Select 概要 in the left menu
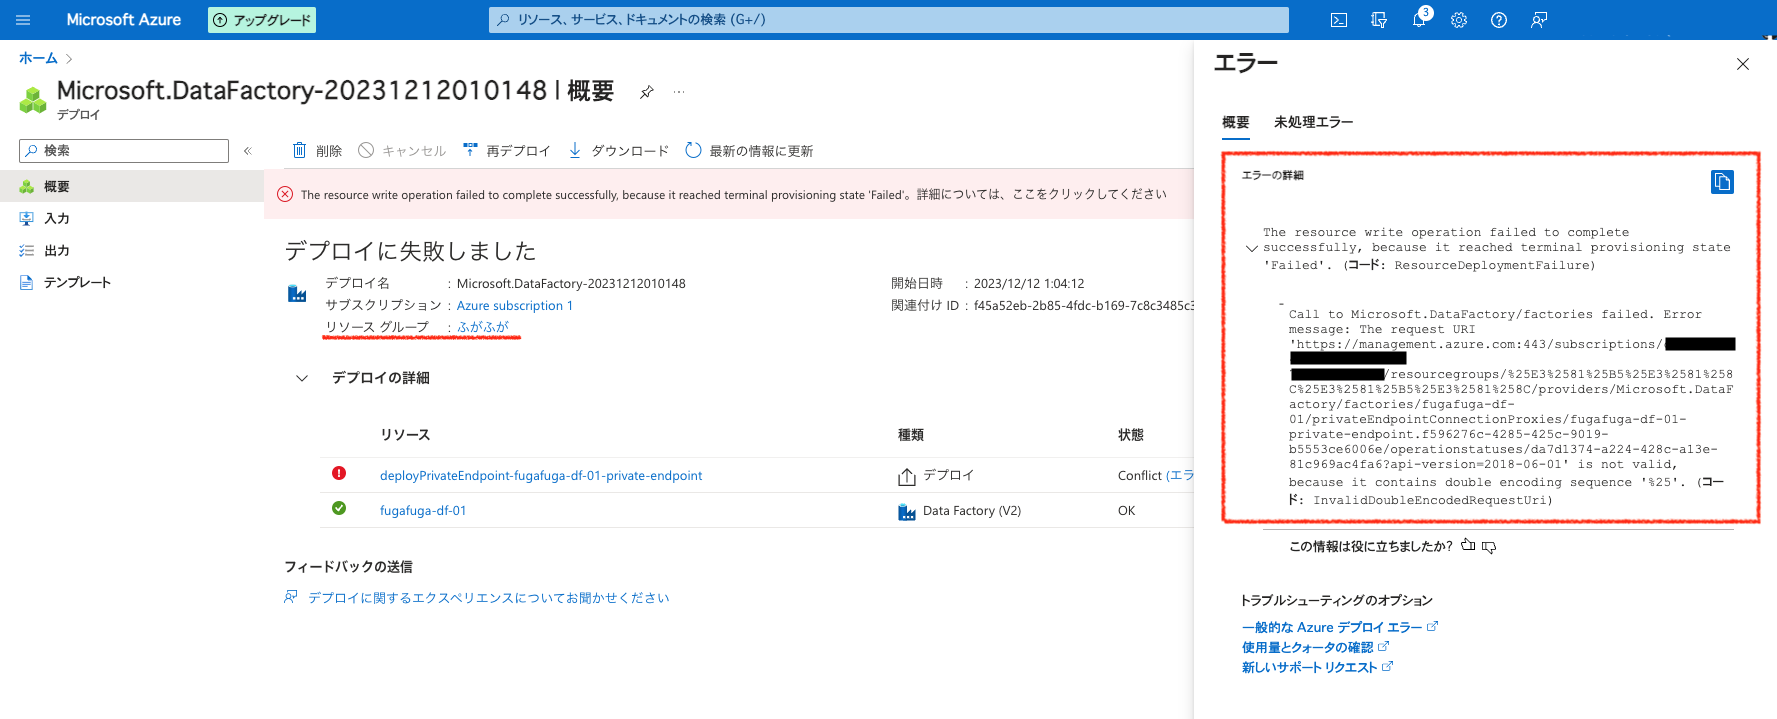This screenshot has width=1777, height=719. click(132, 187)
